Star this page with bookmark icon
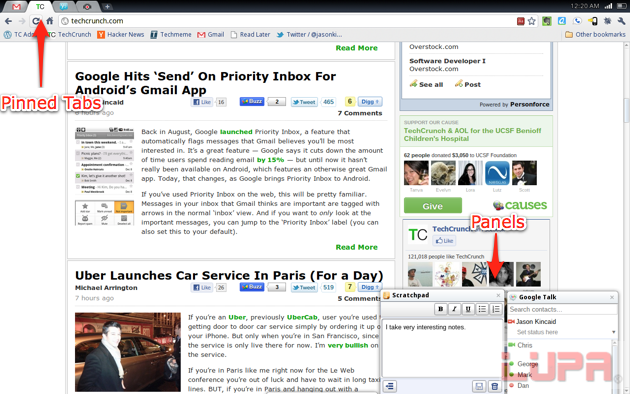The height and width of the screenshot is (394, 630). pos(532,21)
